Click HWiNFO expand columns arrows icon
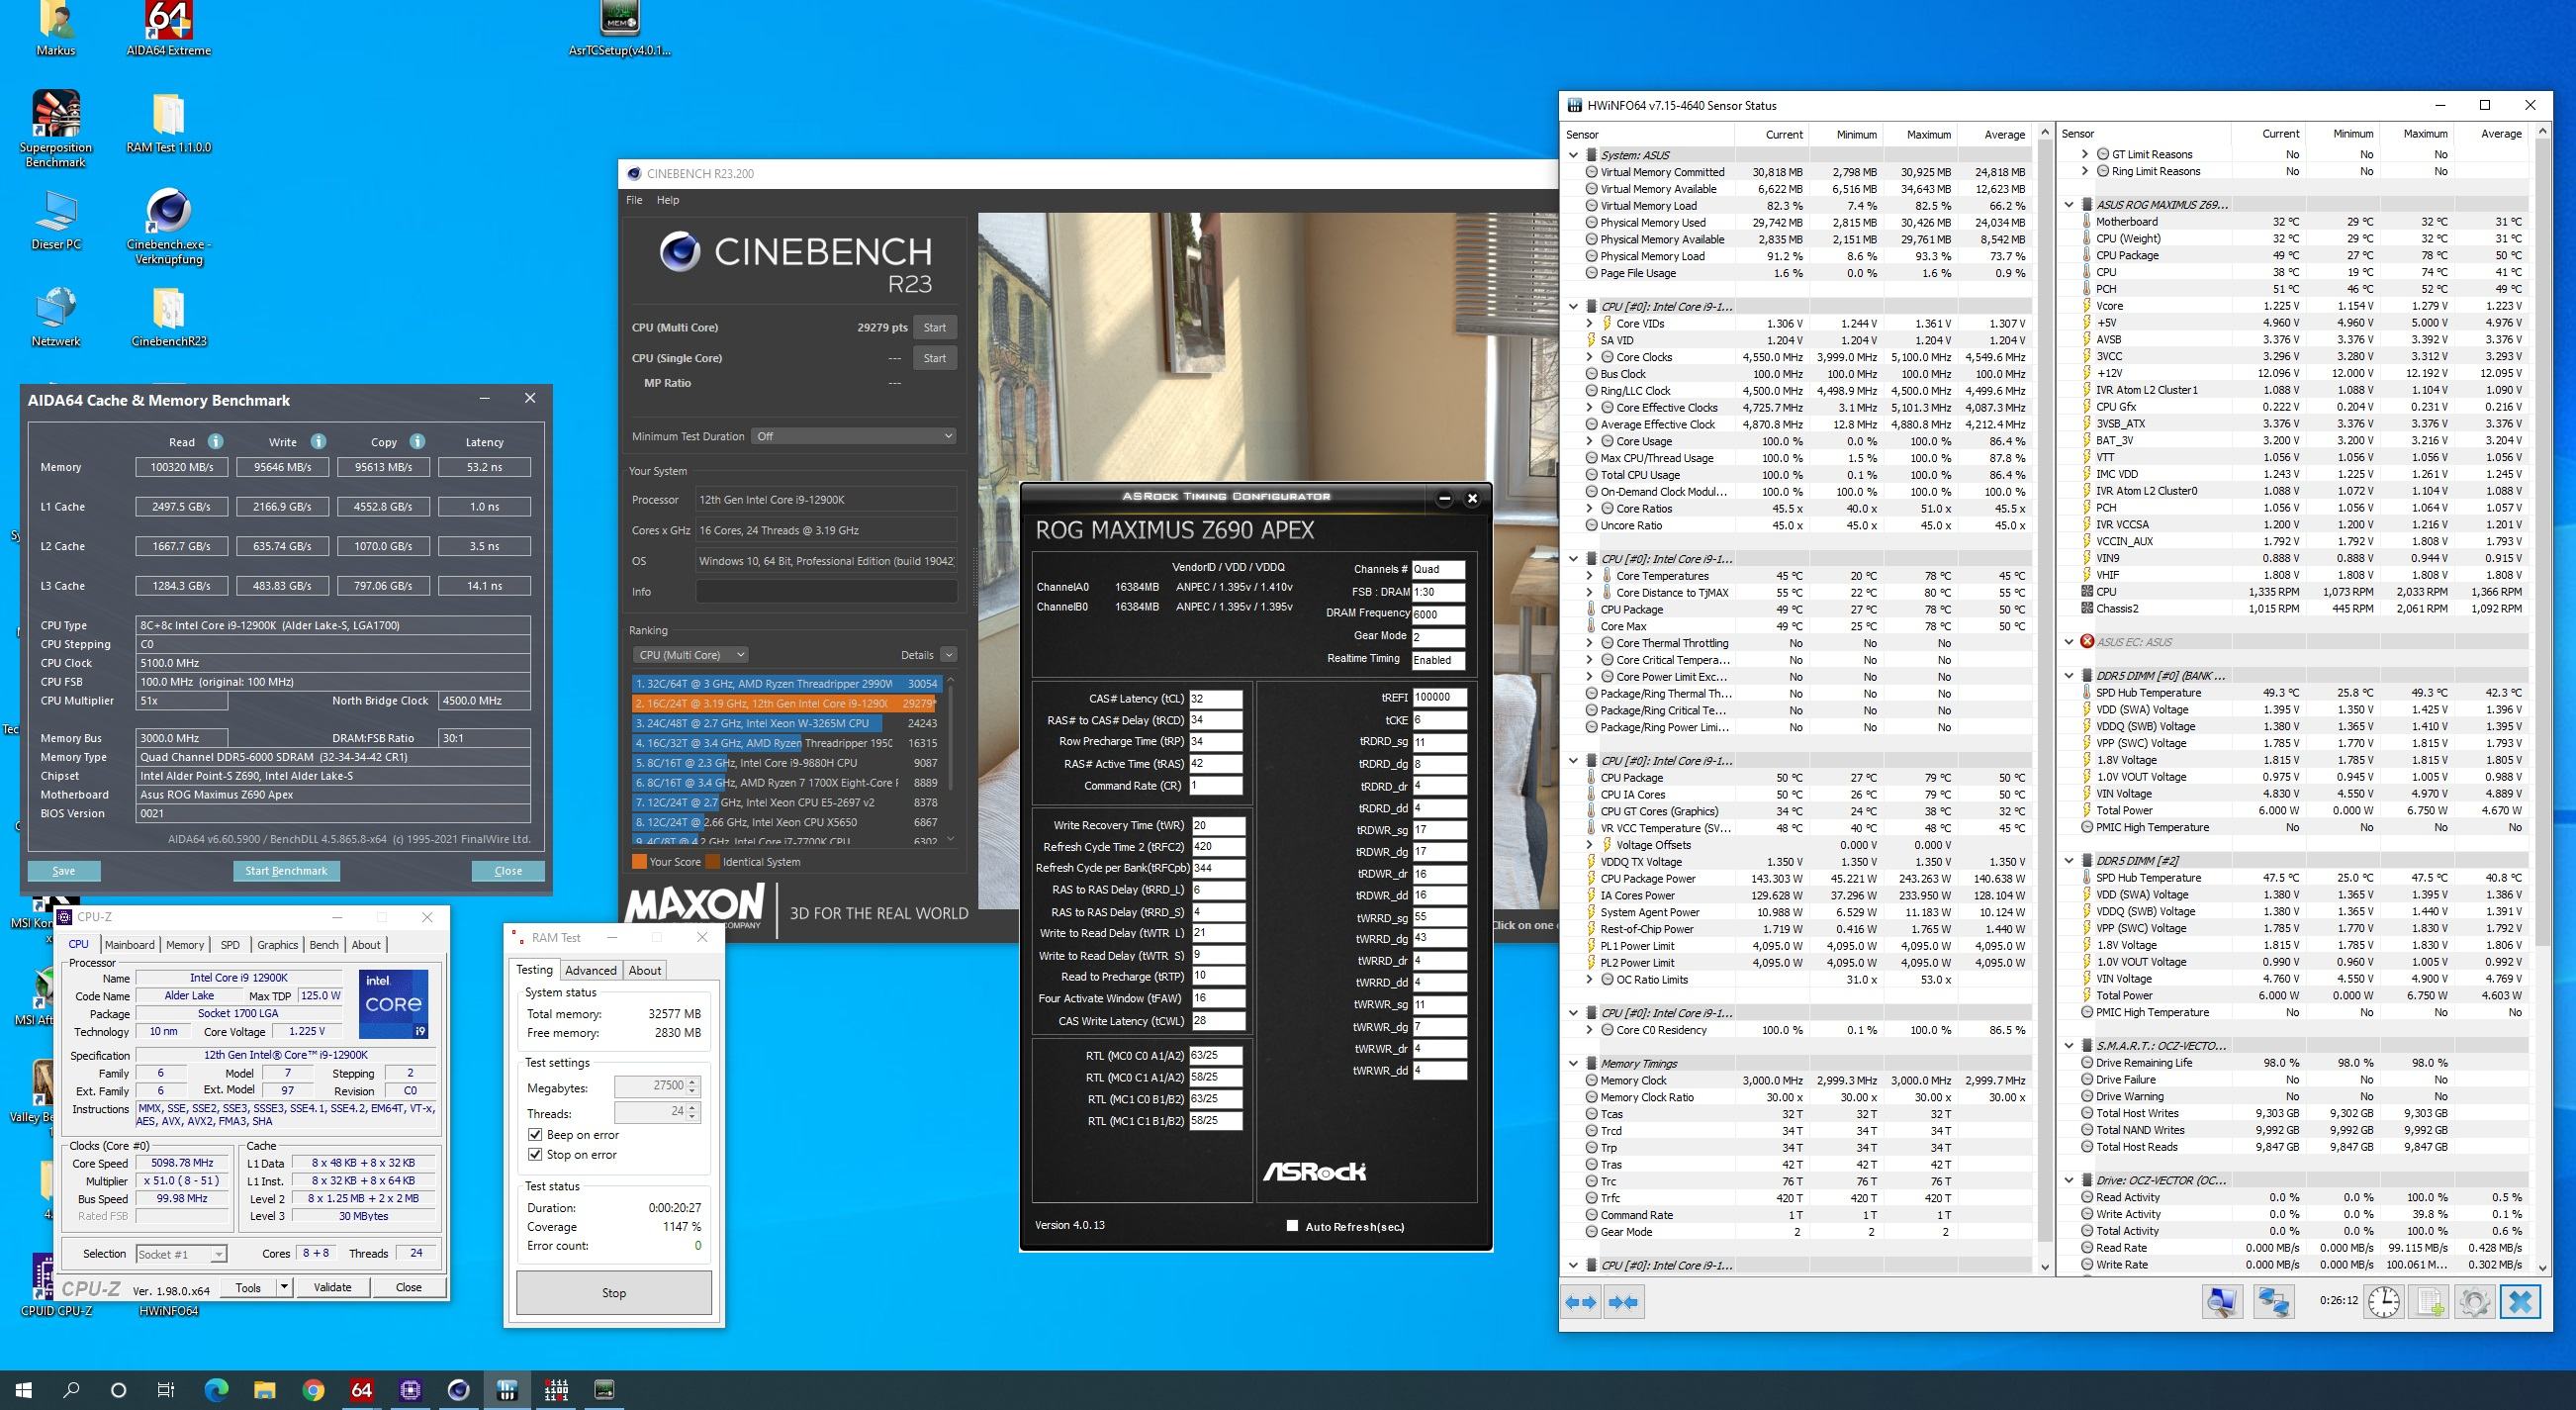 coord(1581,1302)
